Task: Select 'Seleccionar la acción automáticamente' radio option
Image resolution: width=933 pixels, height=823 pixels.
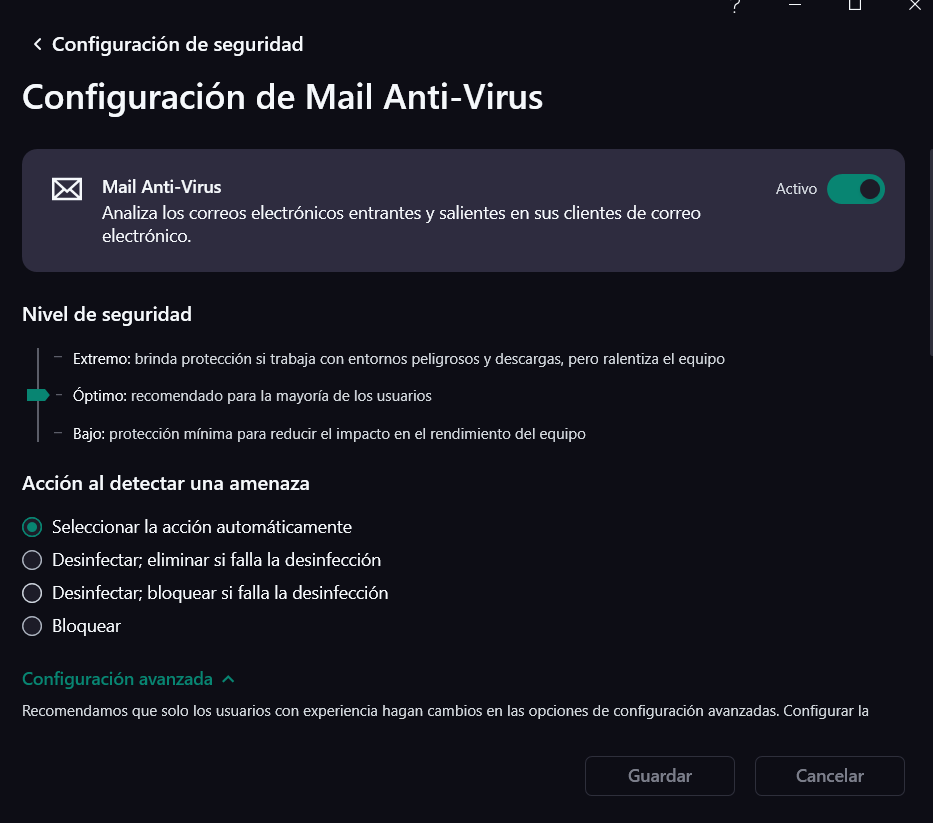Action: pos(32,527)
